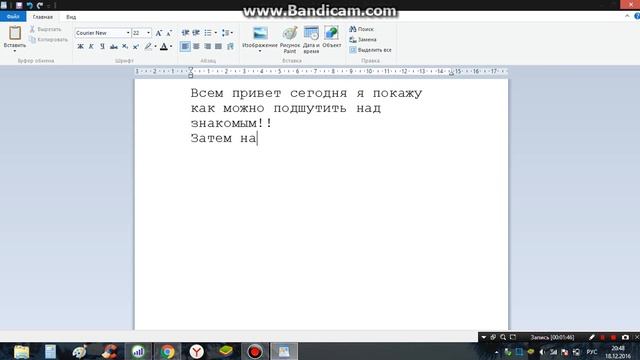Open the bullet list style dropdown arrow
The height and width of the screenshot is (360, 640).
pos(216,33)
